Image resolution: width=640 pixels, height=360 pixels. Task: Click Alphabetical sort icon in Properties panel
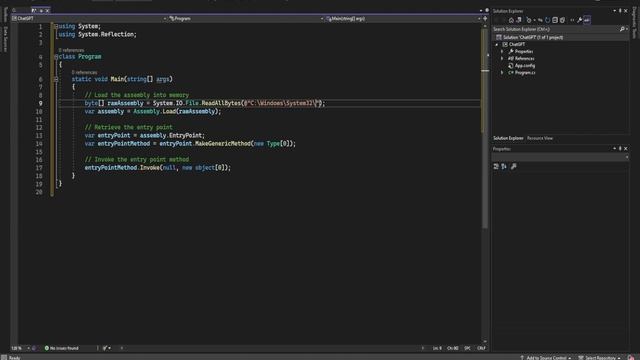(x=504, y=166)
